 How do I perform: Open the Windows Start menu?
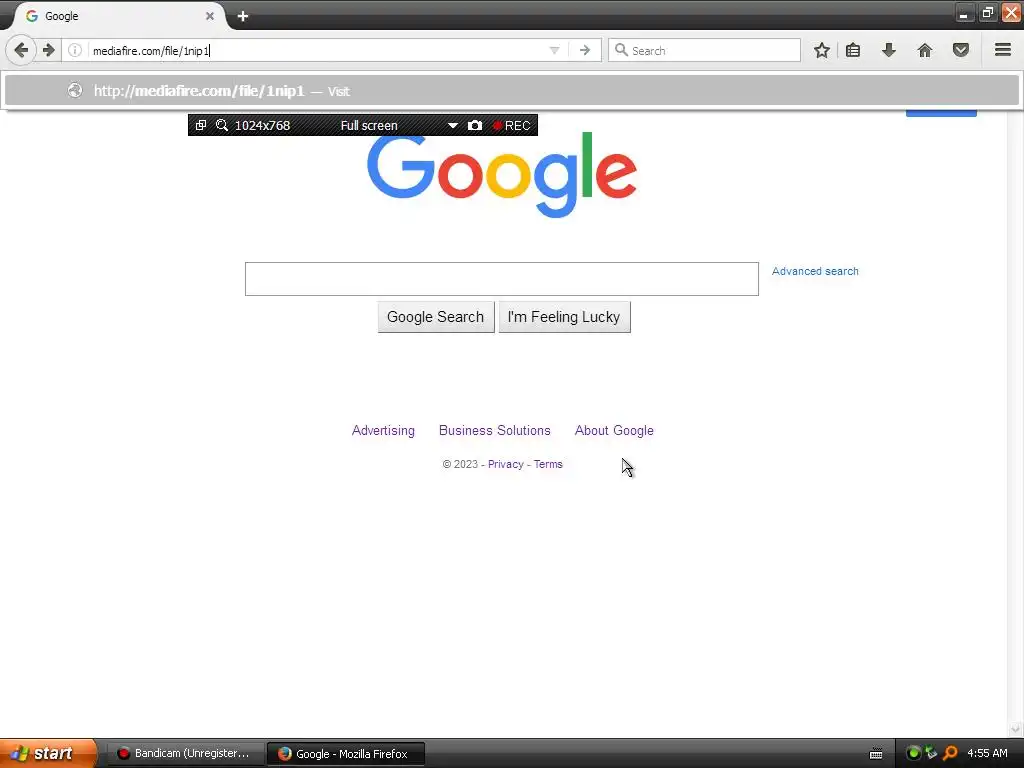click(x=47, y=753)
